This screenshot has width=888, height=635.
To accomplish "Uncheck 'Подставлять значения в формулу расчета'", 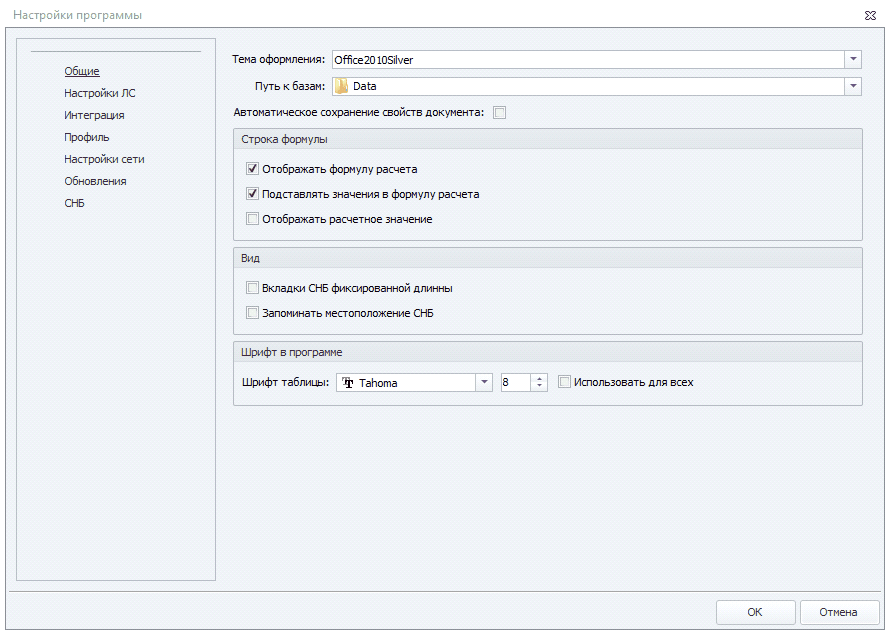I will (253, 194).
